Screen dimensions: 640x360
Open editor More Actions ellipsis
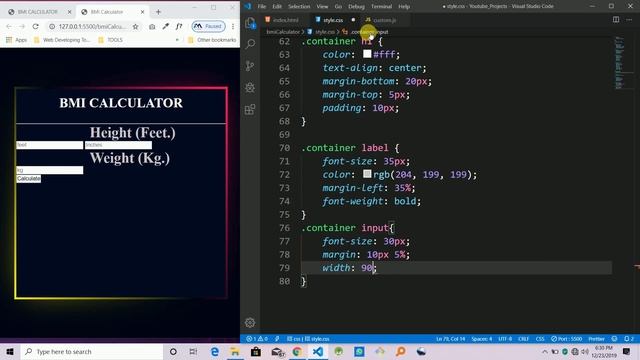pos(629,20)
